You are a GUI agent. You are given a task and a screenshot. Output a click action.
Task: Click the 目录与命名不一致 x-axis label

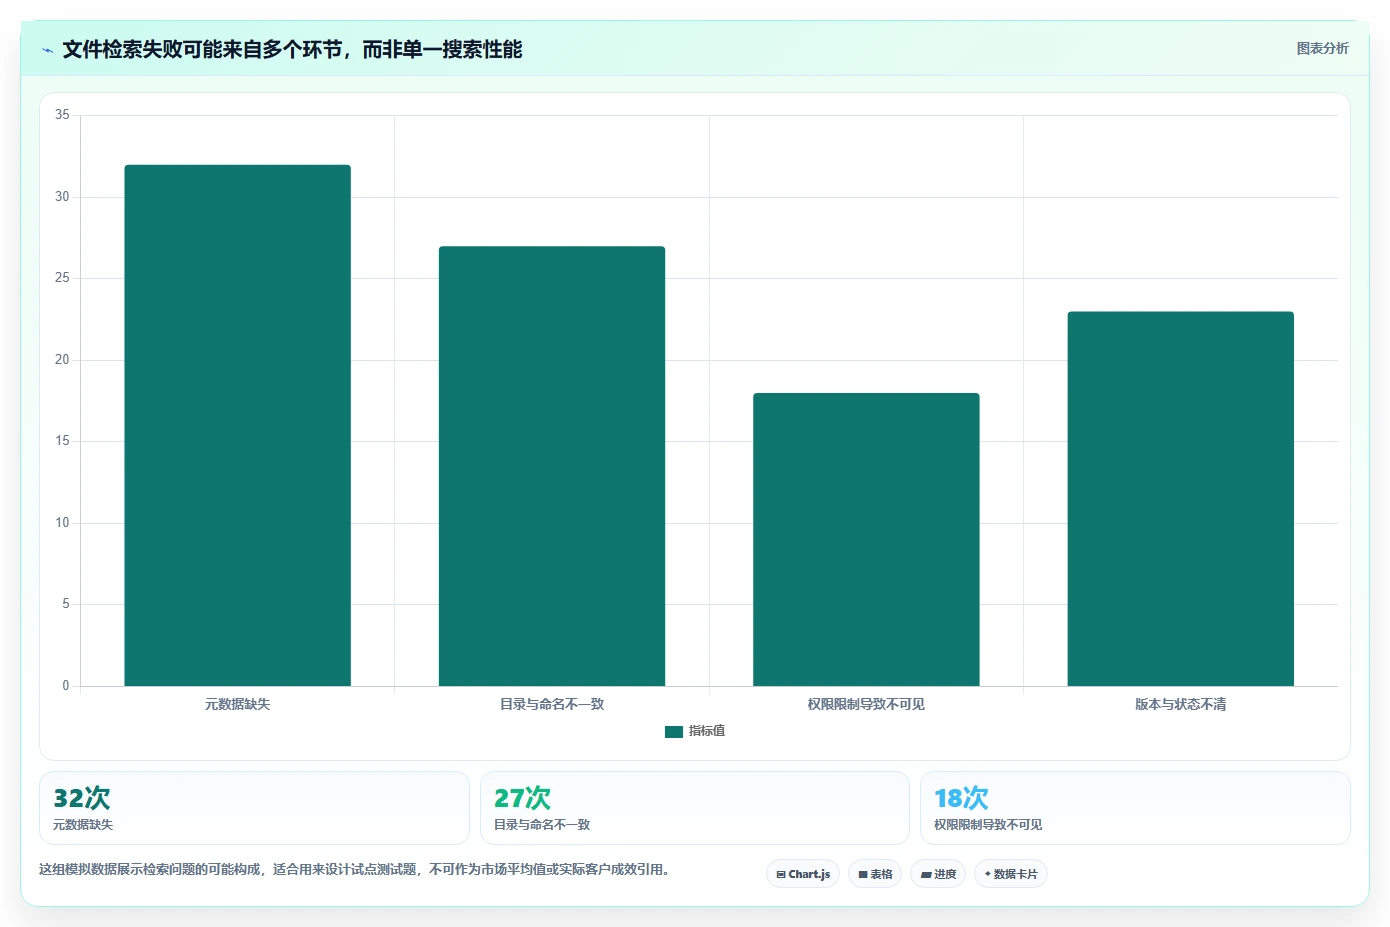552,704
